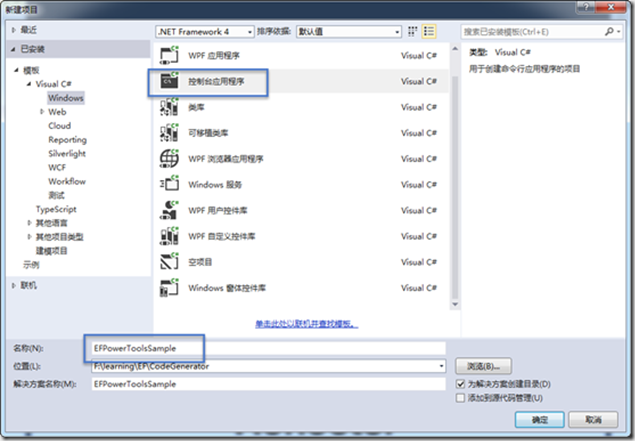The height and width of the screenshot is (441, 635).
Task: Click the 控制台应用程序 console icon
Action: click(x=169, y=81)
